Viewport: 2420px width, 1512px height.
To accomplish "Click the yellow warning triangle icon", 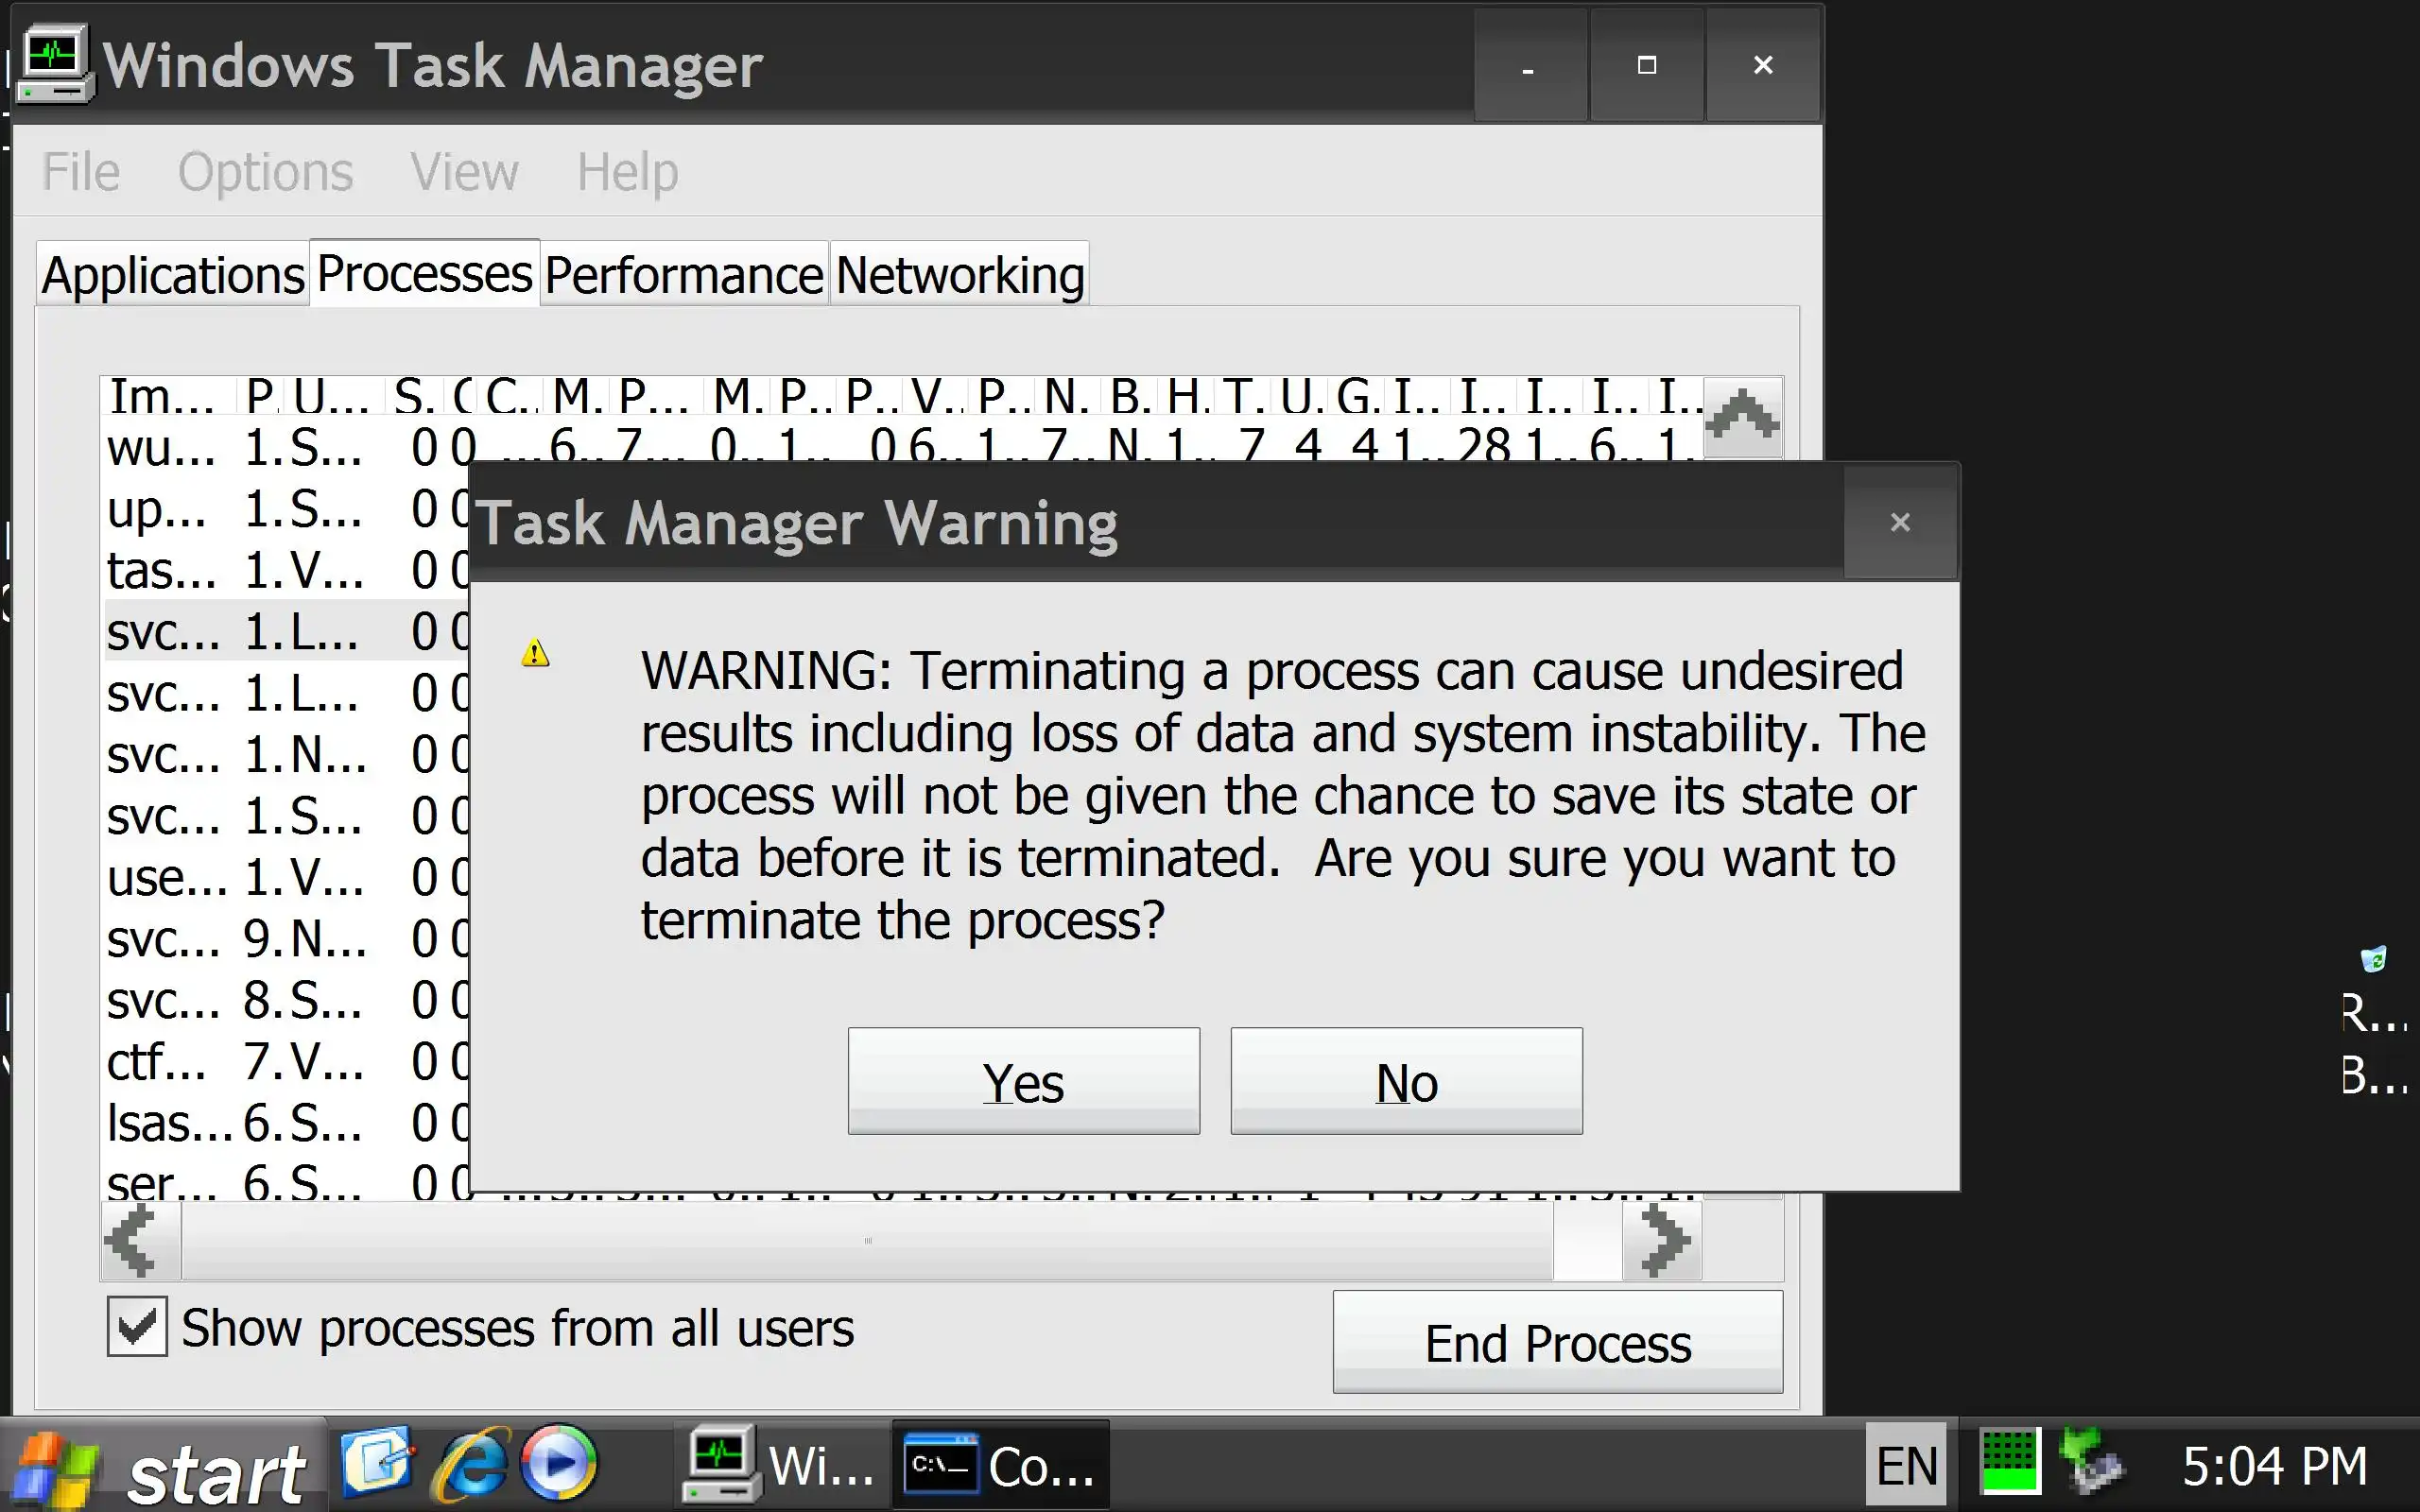I will [536, 654].
